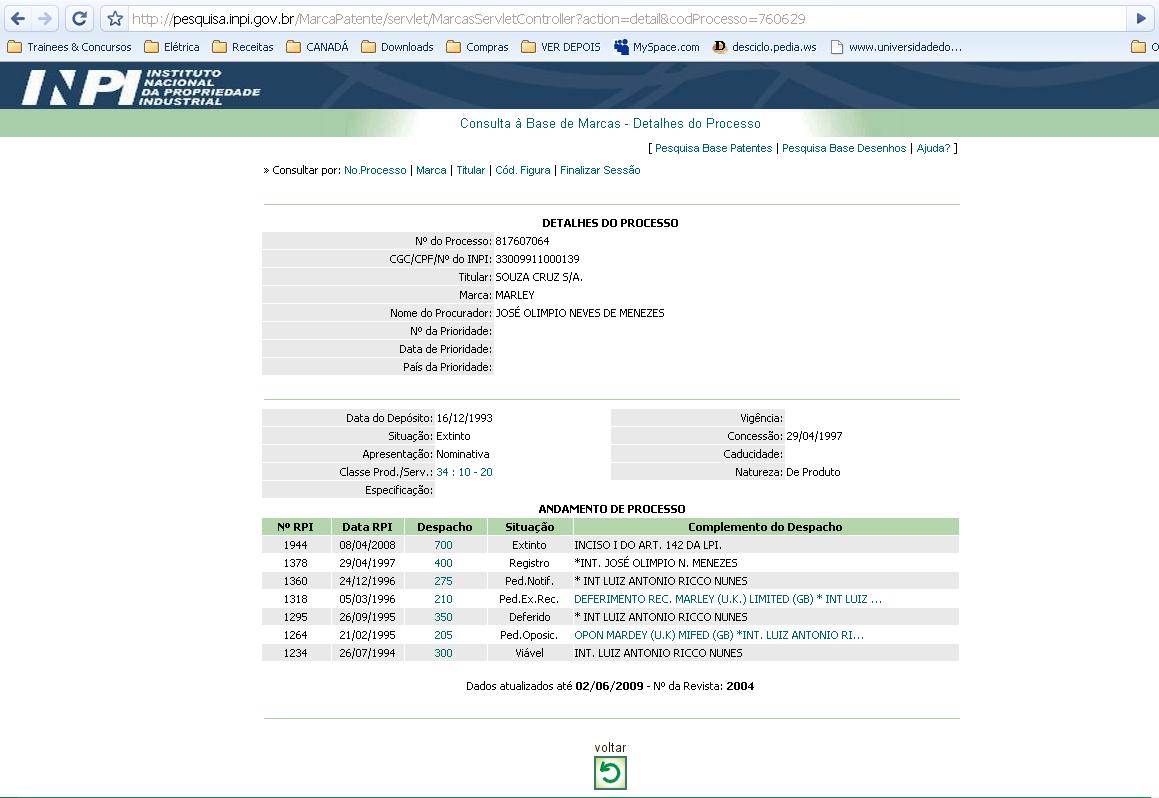
Task: Open the Ajuda? help link
Action: coord(934,148)
